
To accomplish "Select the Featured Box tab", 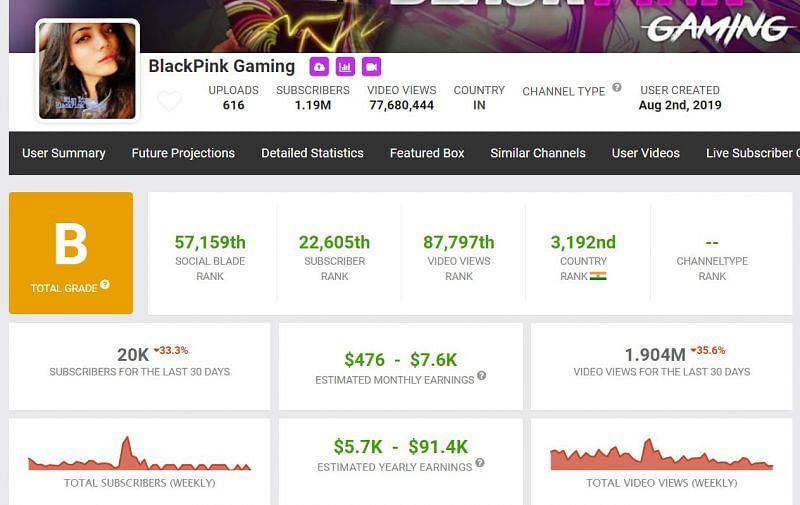I will click(427, 153).
